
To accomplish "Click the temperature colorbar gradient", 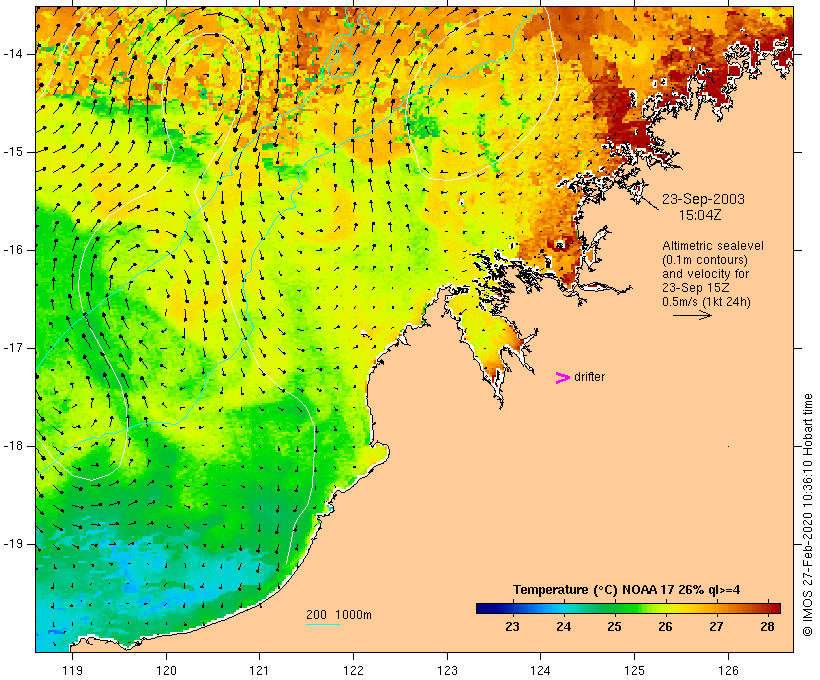I will (x=628, y=608).
